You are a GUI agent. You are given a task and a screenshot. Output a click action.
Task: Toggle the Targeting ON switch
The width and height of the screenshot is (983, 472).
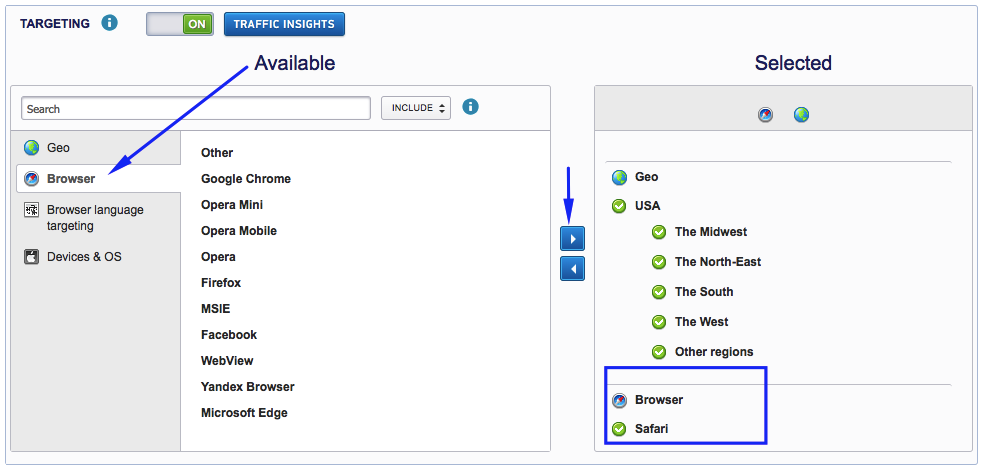180,24
